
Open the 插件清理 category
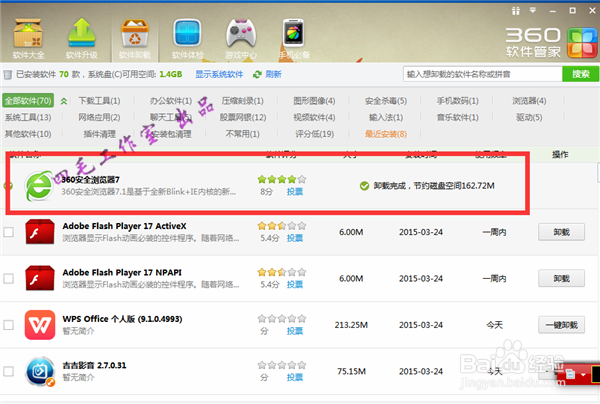pos(99,134)
